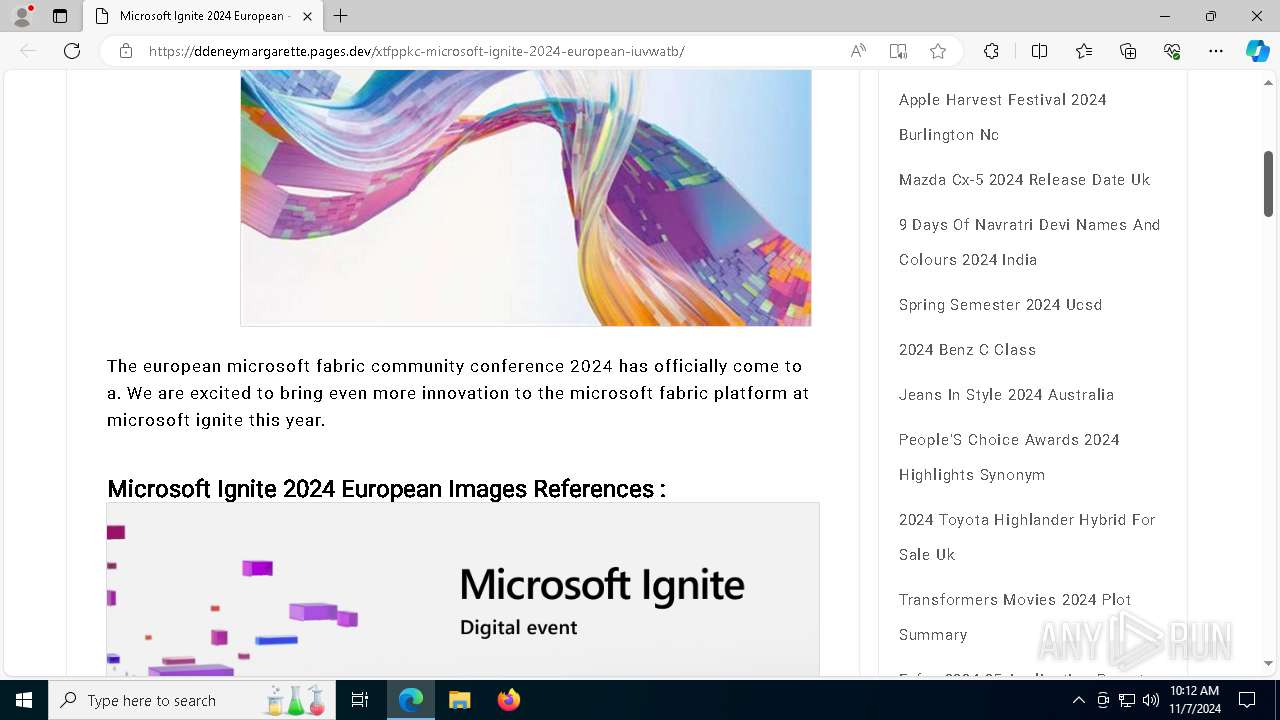This screenshot has width=1280, height=720.
Task: Open 9 Days Of Navratri Devi Names link
Action: [1029, 242]
